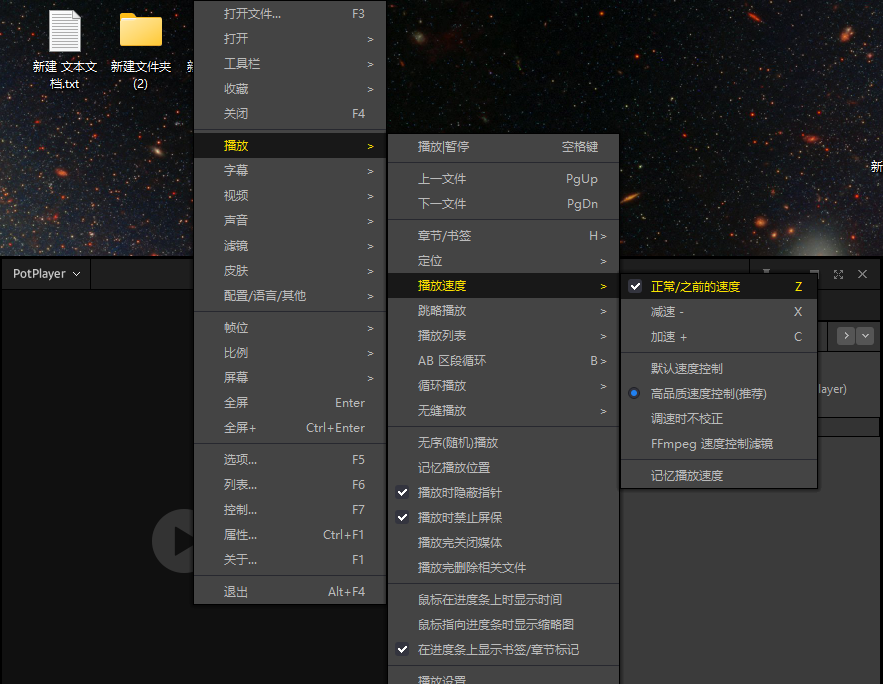Choose 上一文件 menu entry
The width and height of the screenshot is (883, 684).
(x=503, y=179)
